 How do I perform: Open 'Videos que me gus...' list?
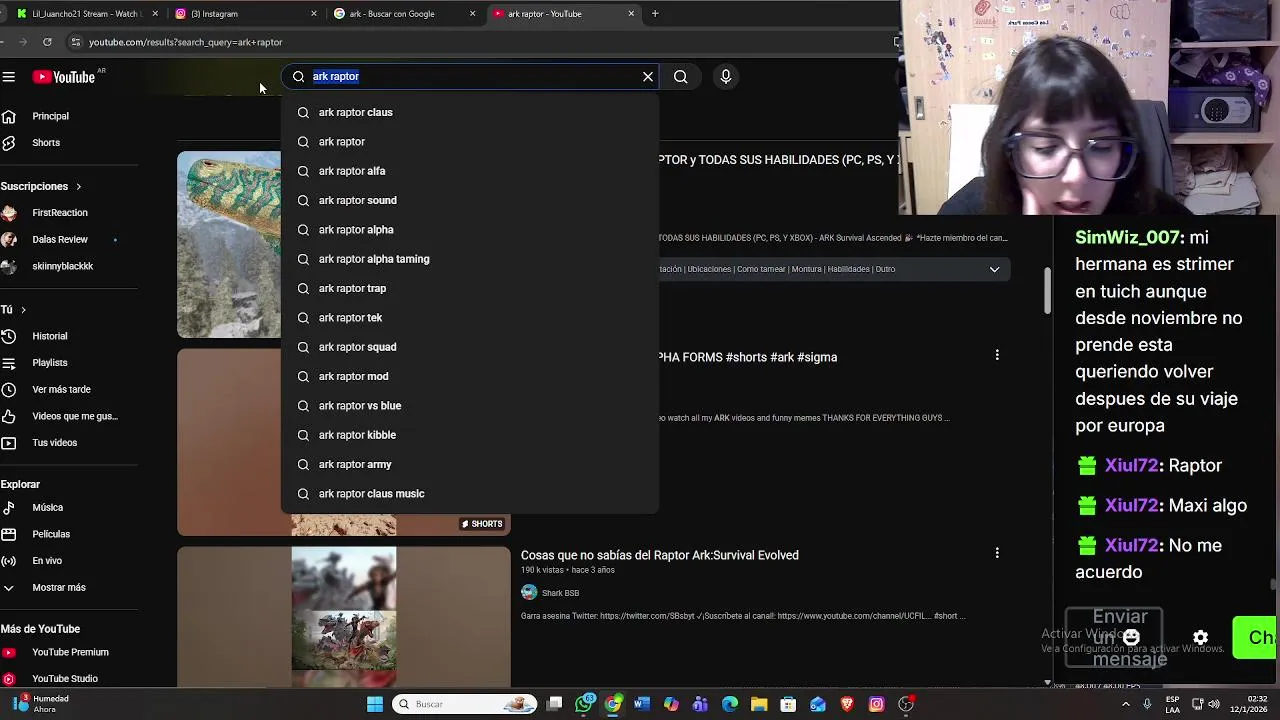[74, 416]
